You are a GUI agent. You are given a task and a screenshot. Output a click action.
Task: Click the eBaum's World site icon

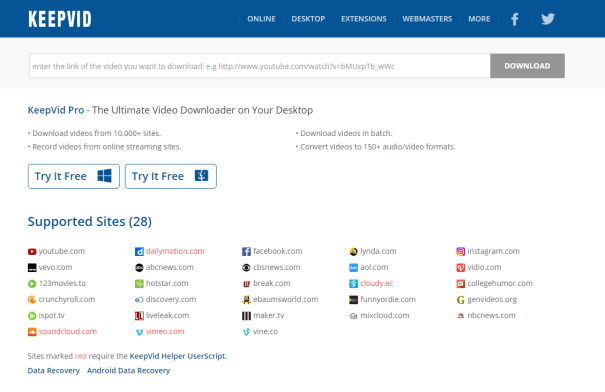tap(246, 300)
